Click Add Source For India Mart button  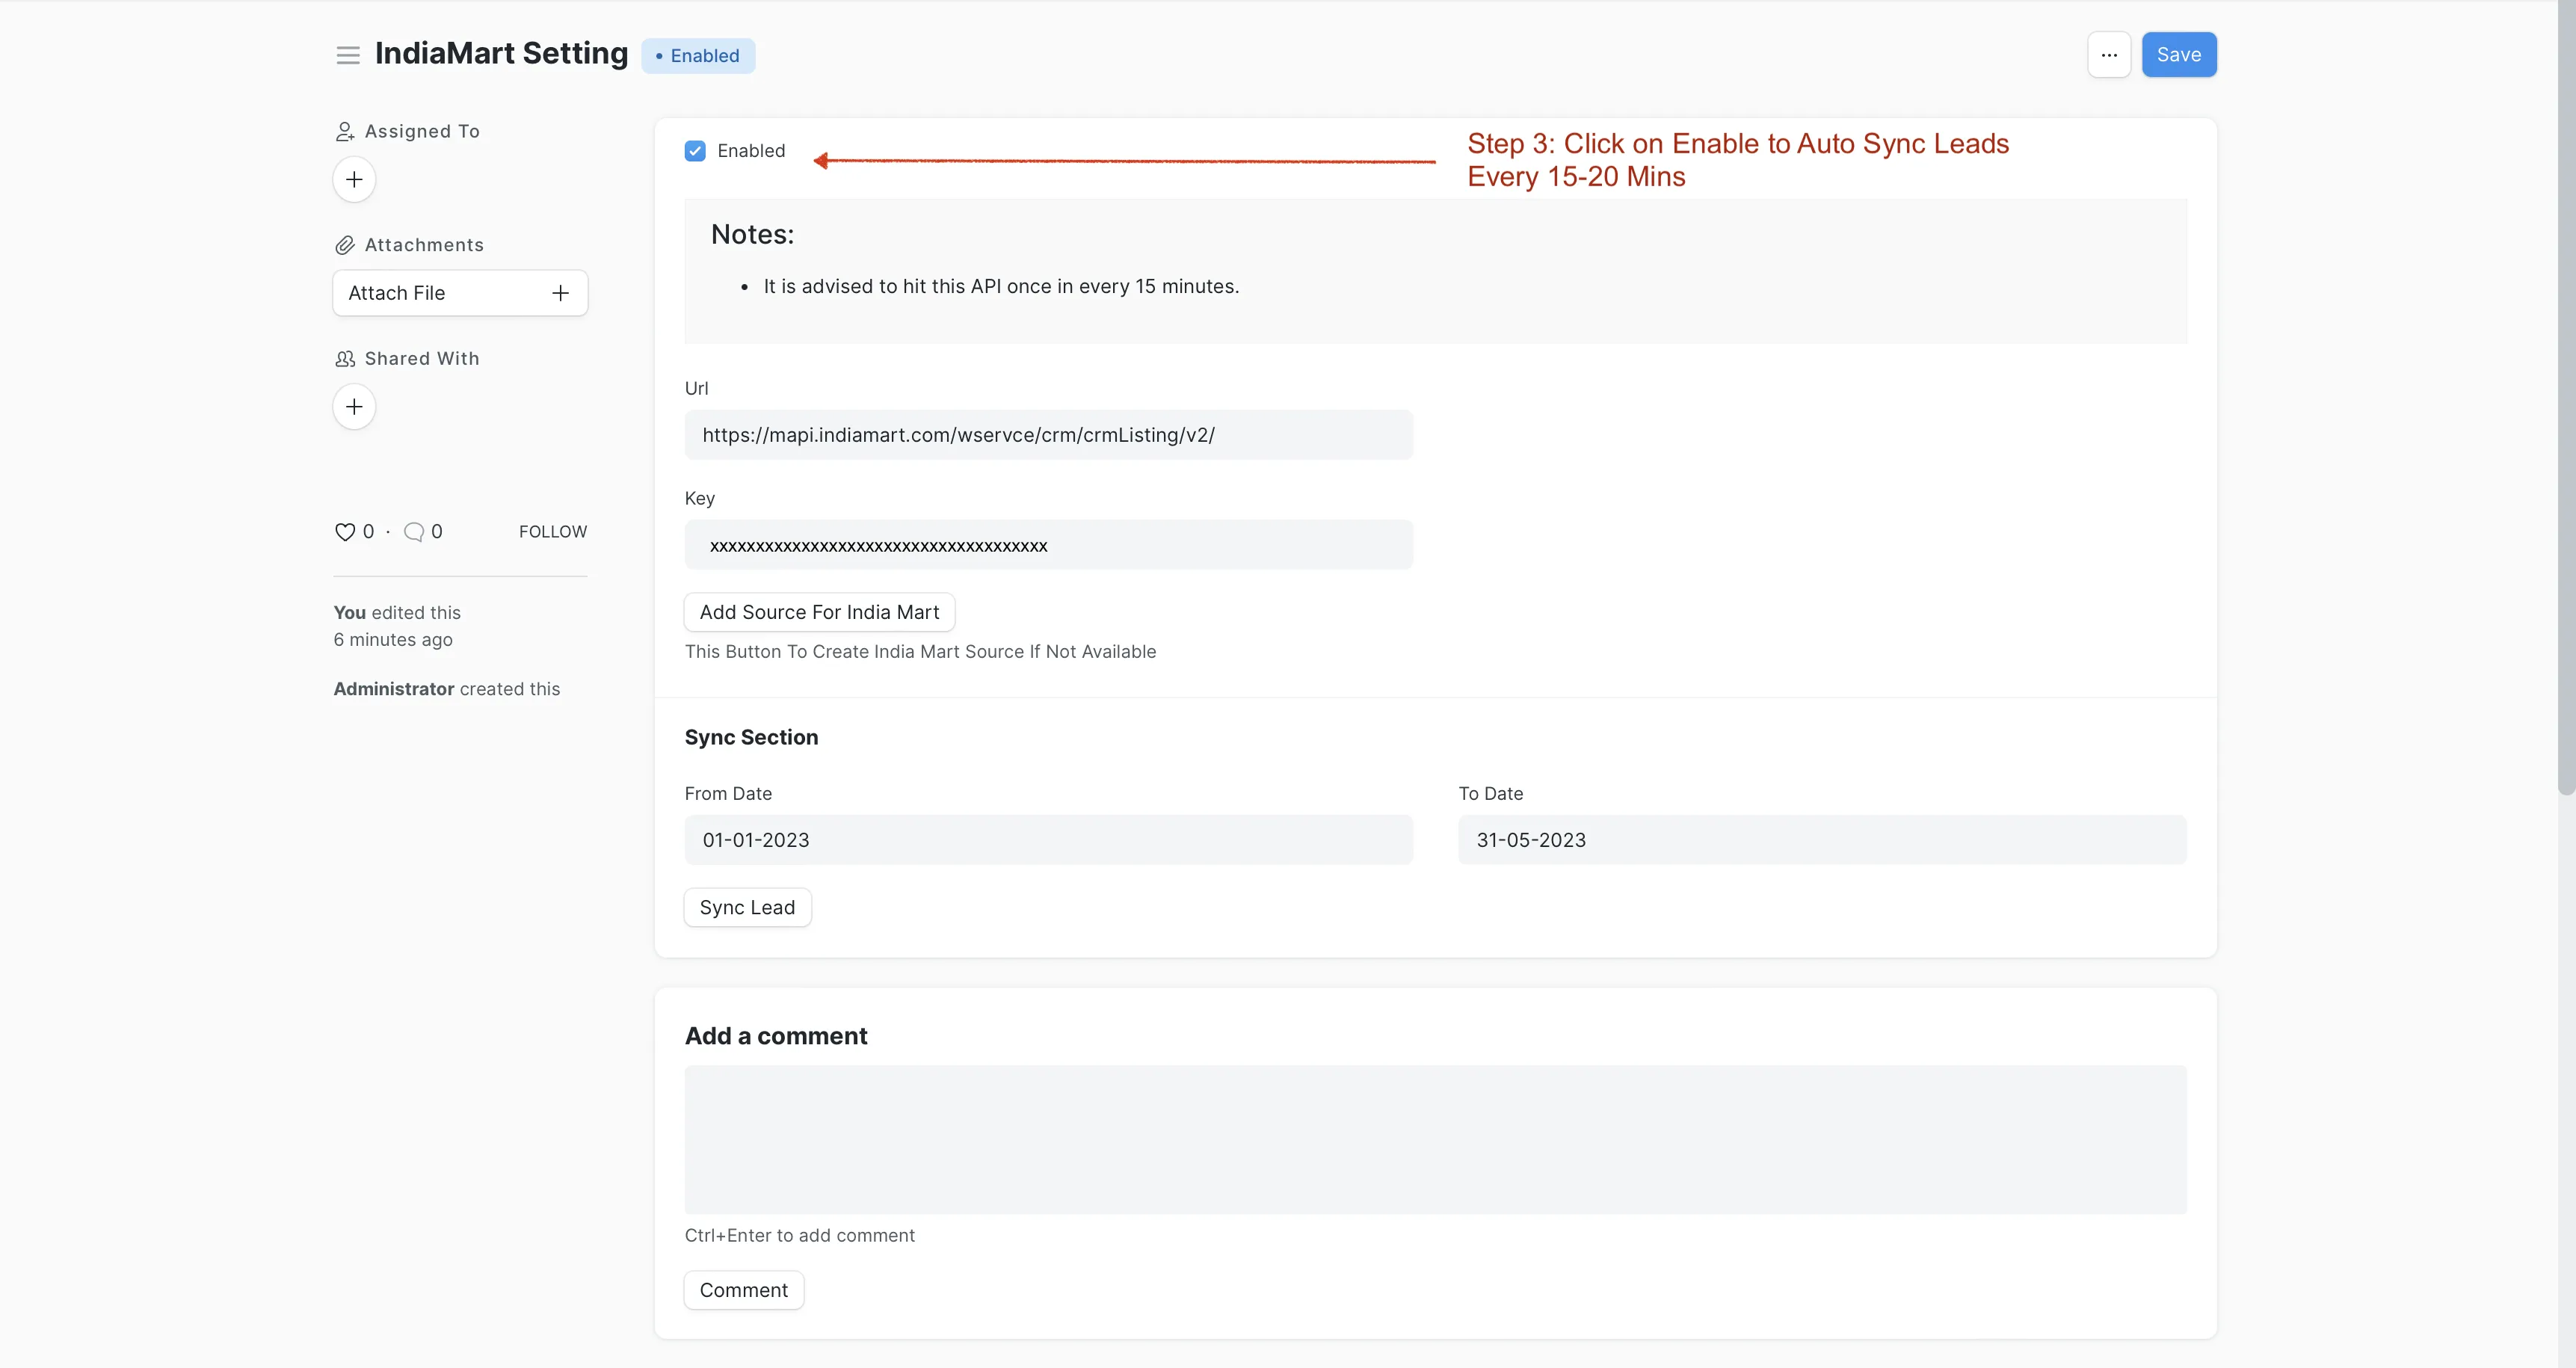(819, 612)
